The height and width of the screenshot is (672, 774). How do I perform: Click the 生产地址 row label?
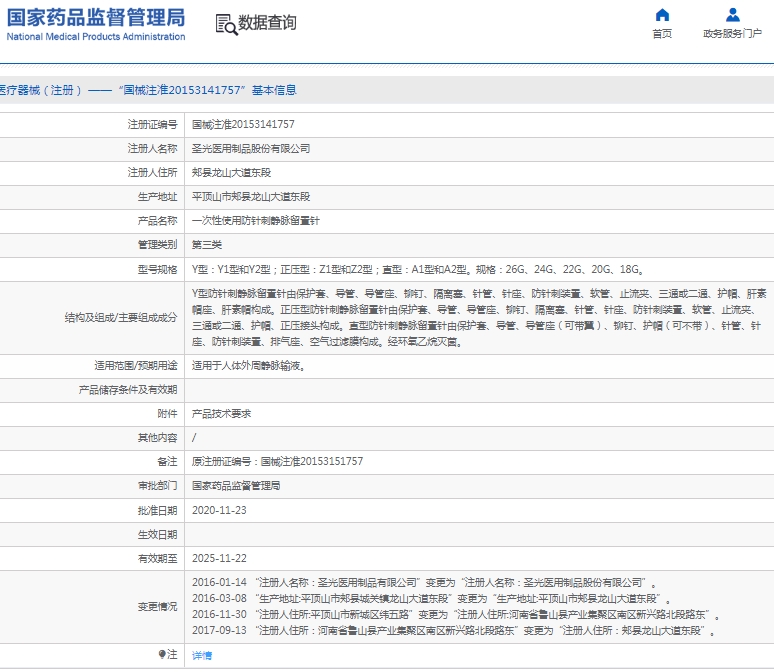coord(157,197)
